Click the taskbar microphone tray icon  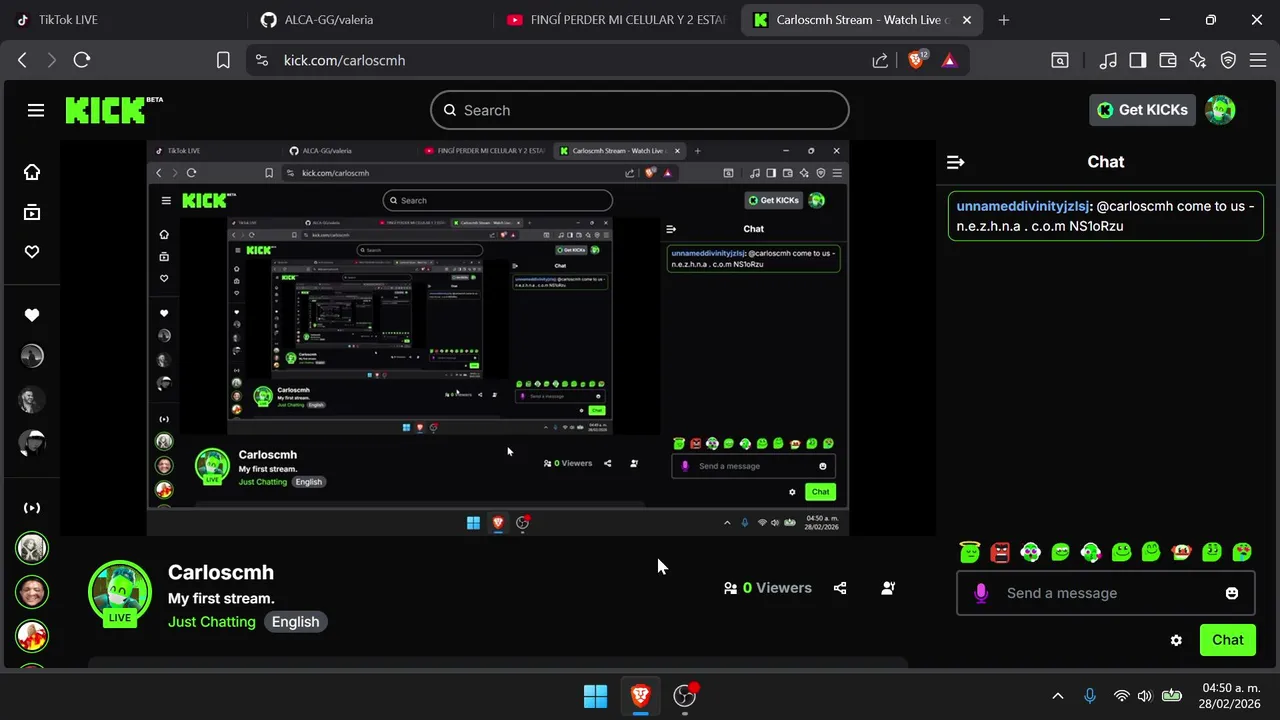coord(1090,696)
